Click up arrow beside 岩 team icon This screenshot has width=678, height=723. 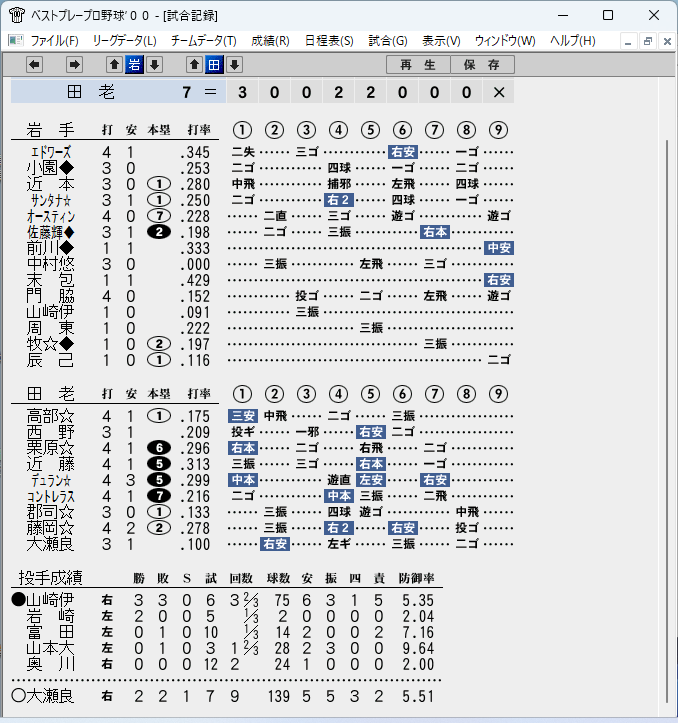click(114, 65)
